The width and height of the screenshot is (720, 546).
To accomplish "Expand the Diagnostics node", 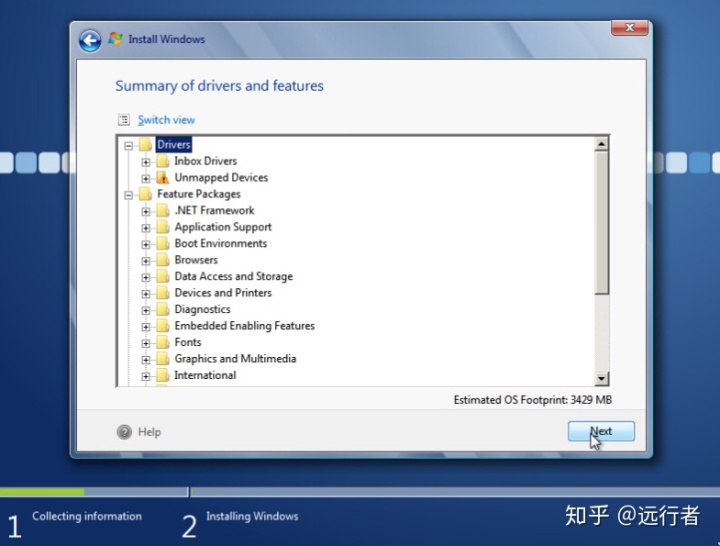I will click(146, 310).
